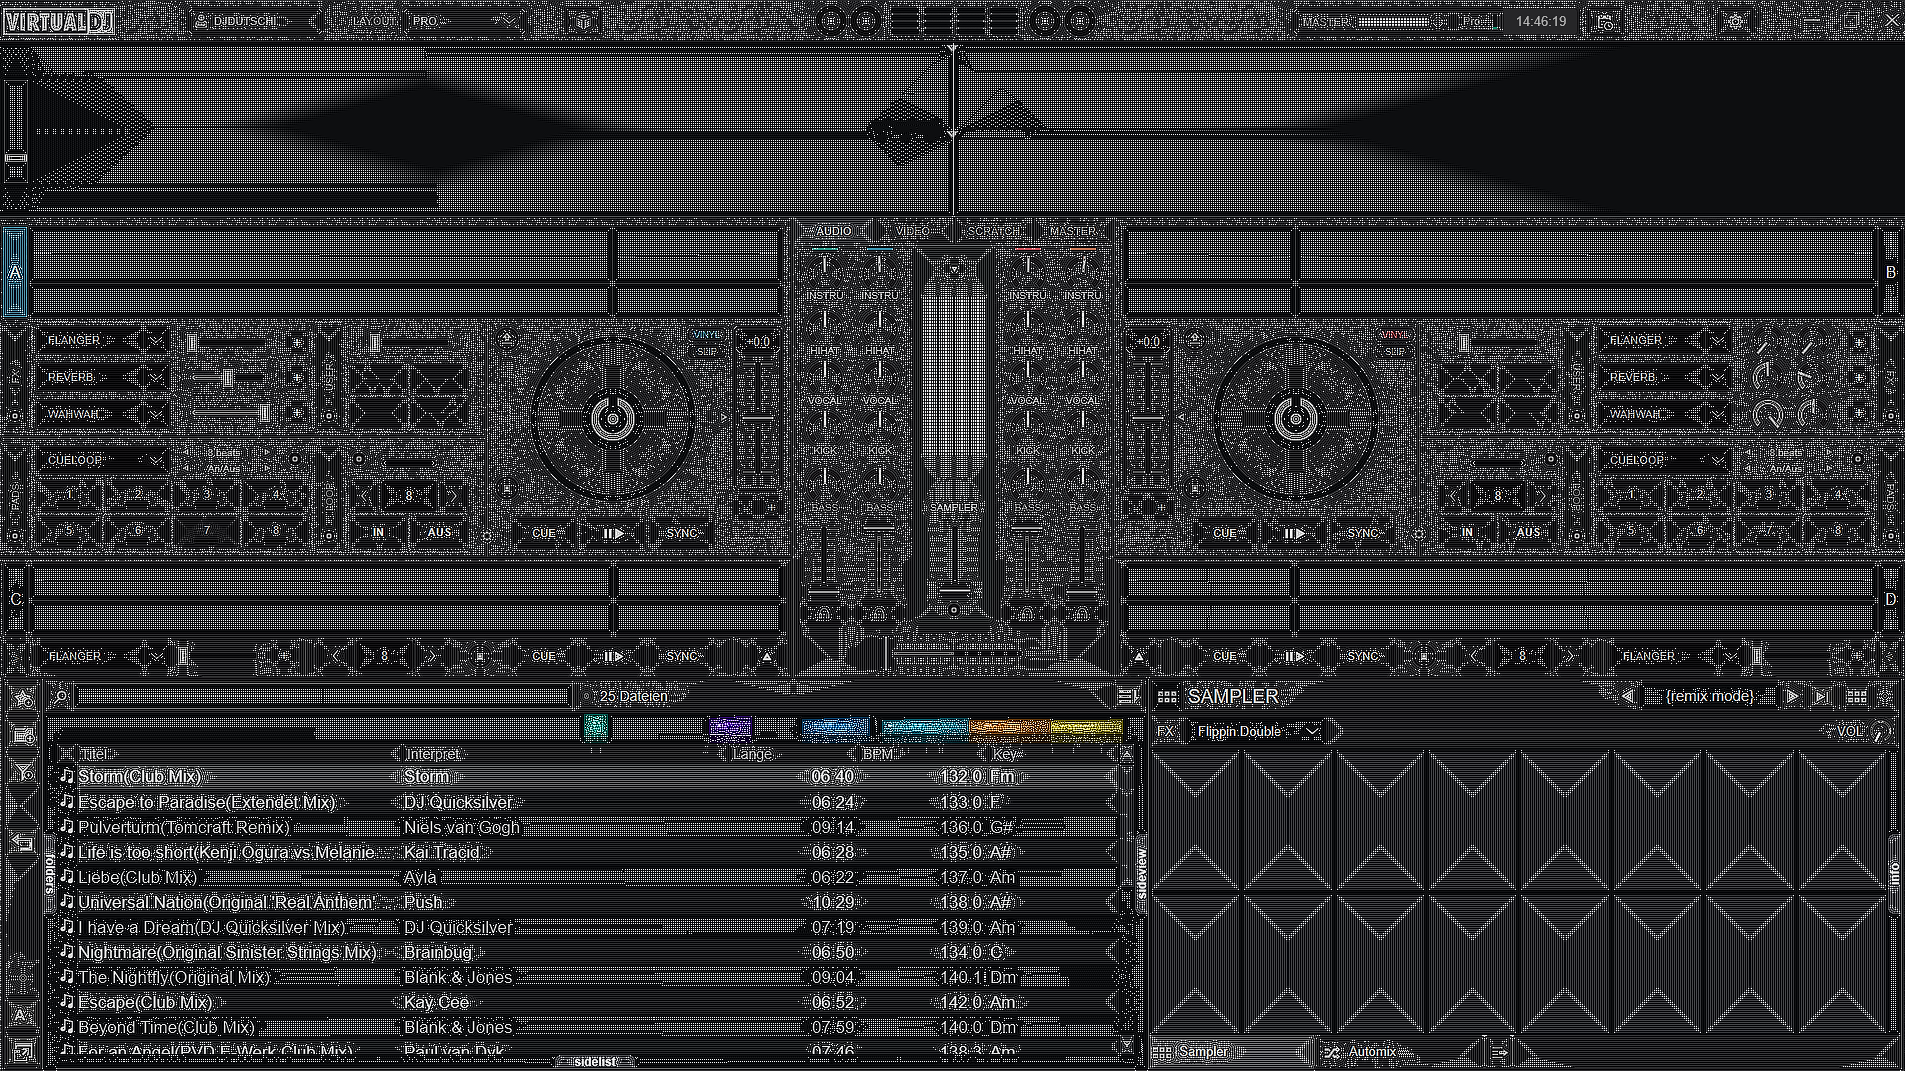Viewport: 1905px width, 1071px height.
Task: Open browser list options icon next to 25 Dateien
Action: pos(1127,696)
